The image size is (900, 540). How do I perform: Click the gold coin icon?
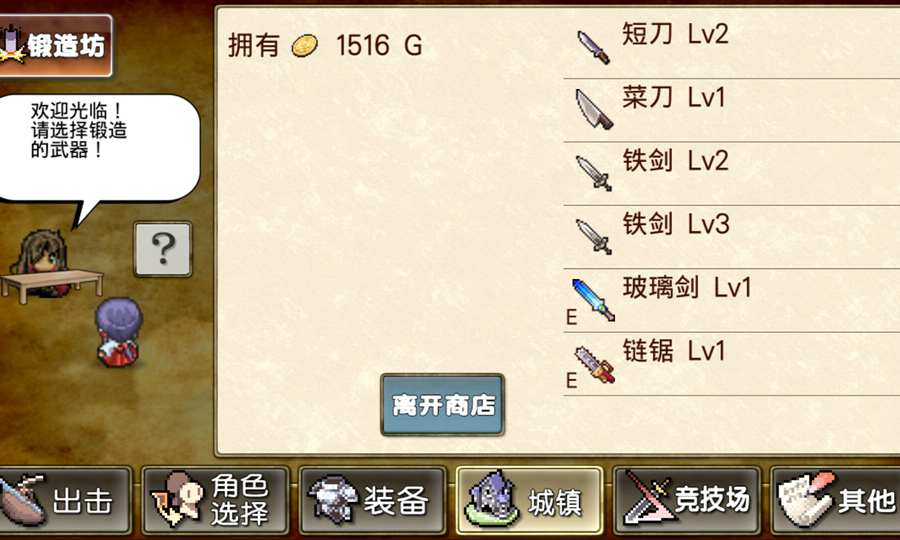tap(304, 45)
